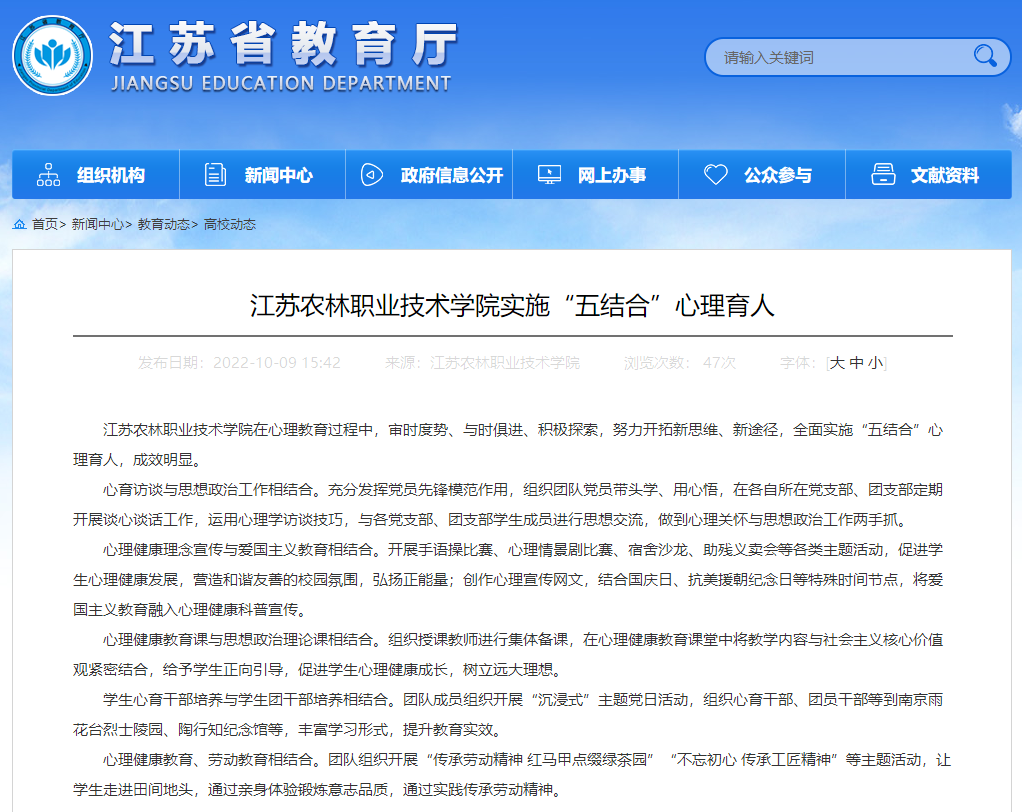Image resolution: width=1022 pixels, height=812 pixels.
Task: Open the 新闻中心 navigation menu
Action: click(x=278, y=175)
